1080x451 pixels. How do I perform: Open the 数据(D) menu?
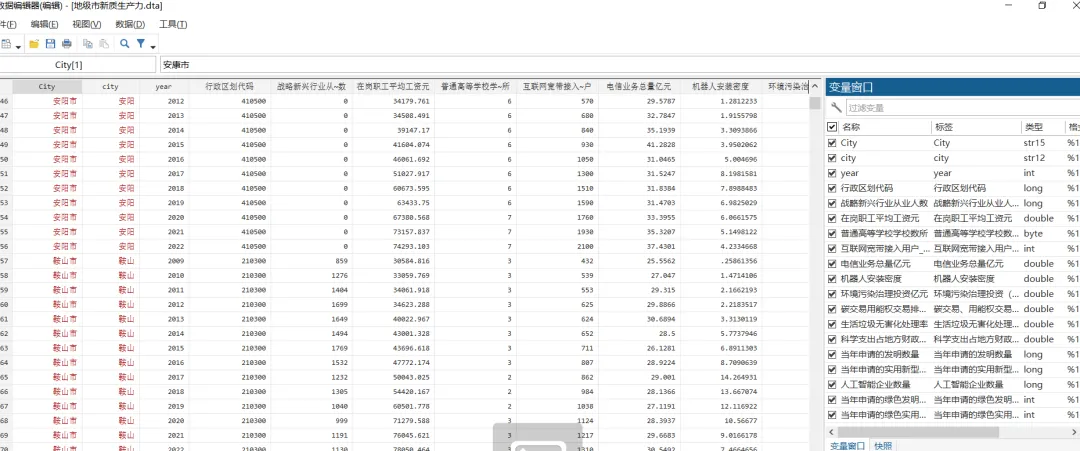pyautogui.click(x=130, y=24)
